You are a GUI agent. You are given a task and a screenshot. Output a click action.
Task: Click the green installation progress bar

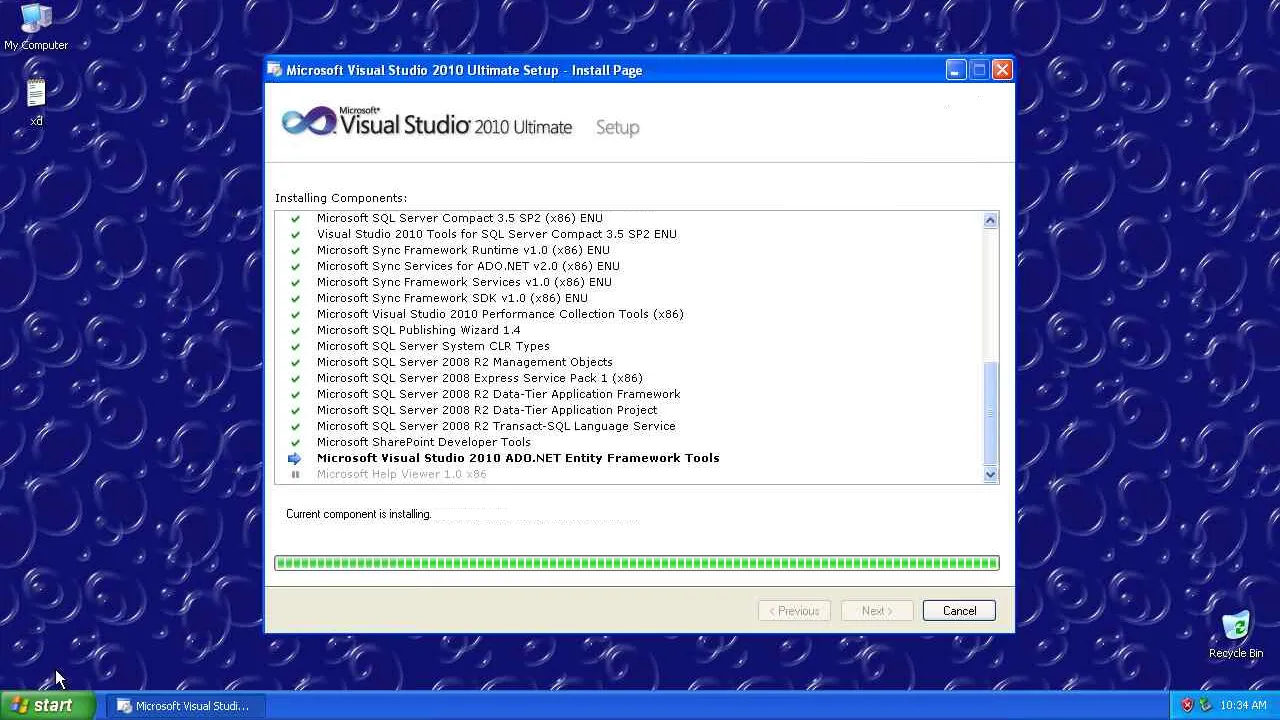pos(637,563)
